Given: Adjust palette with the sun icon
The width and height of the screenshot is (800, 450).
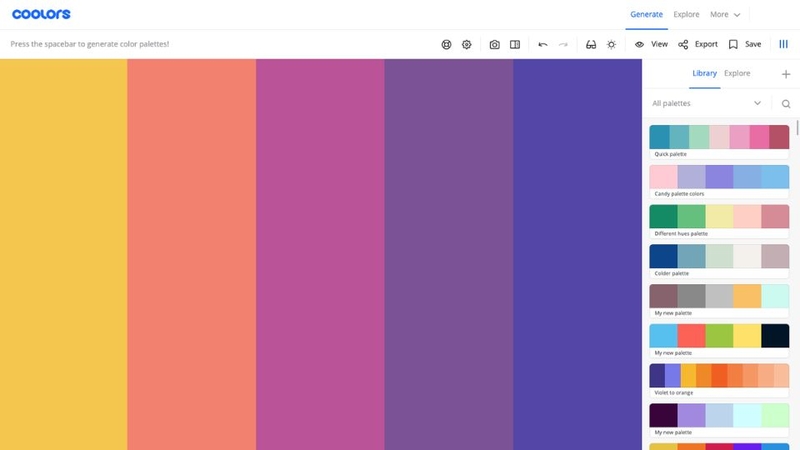Looking at the screenshot, I should pyautogui.click(x=611, y=44).
